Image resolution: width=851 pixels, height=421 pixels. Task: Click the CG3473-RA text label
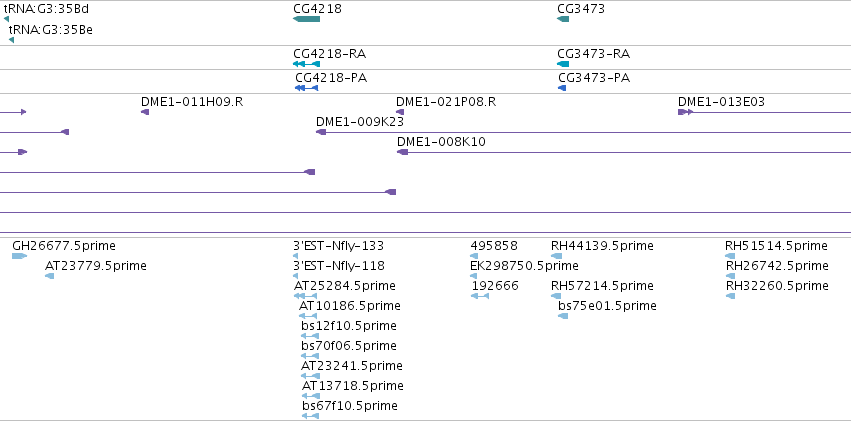[594, 54]
